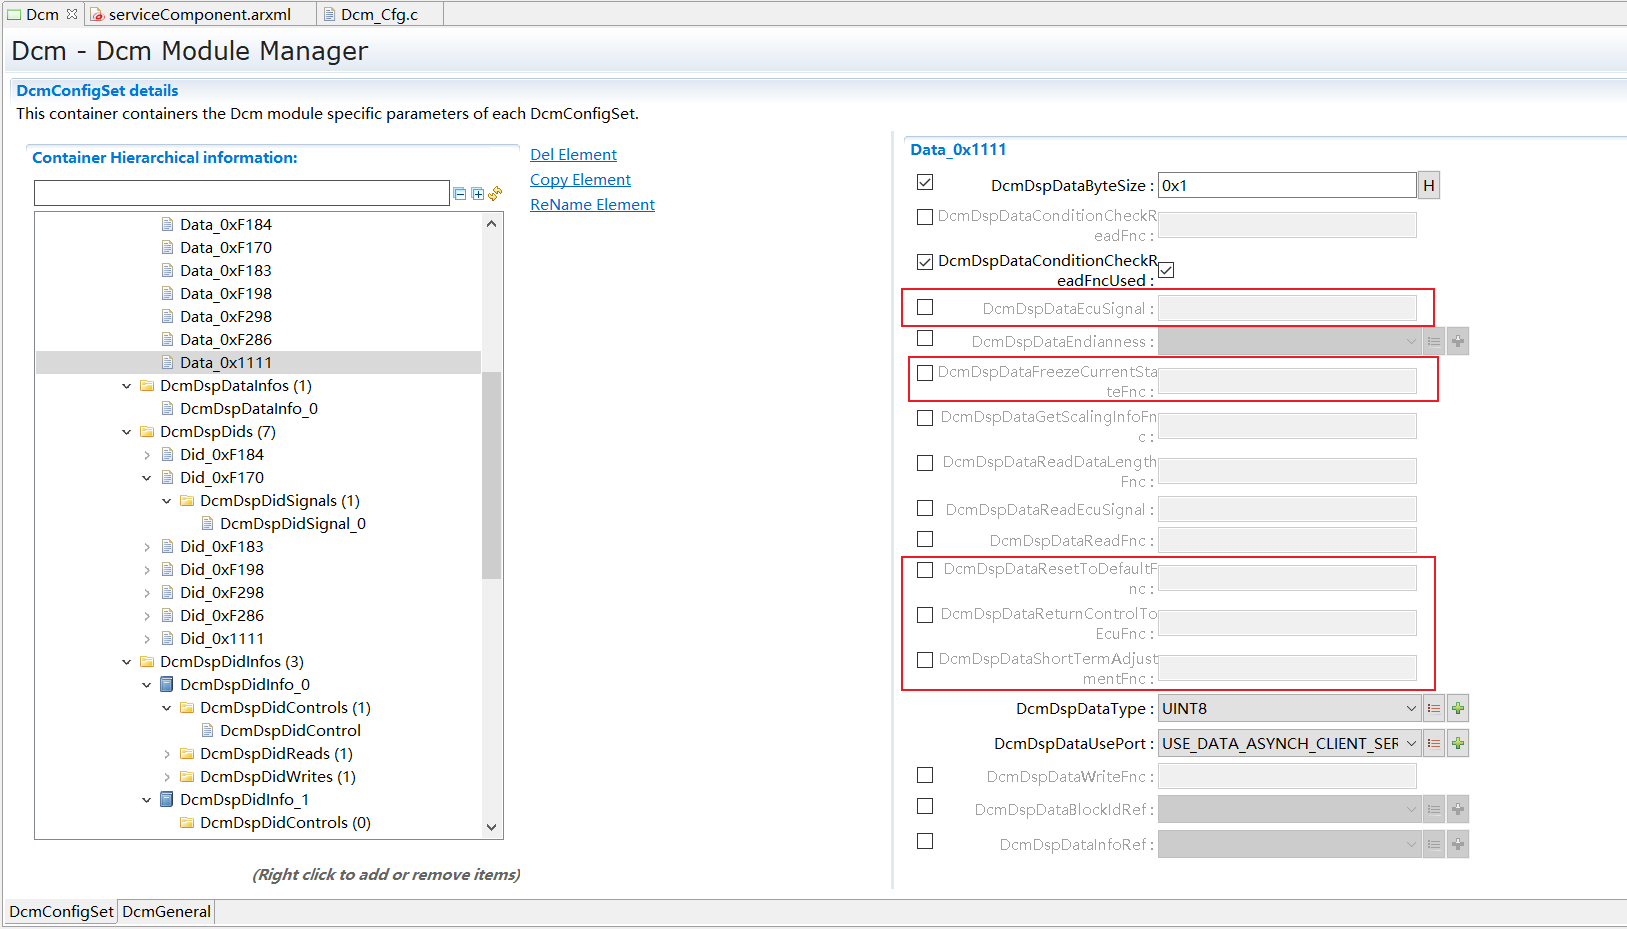
Task: Open the DcmDspDataUsePort dropdown
Action: 1410,742
